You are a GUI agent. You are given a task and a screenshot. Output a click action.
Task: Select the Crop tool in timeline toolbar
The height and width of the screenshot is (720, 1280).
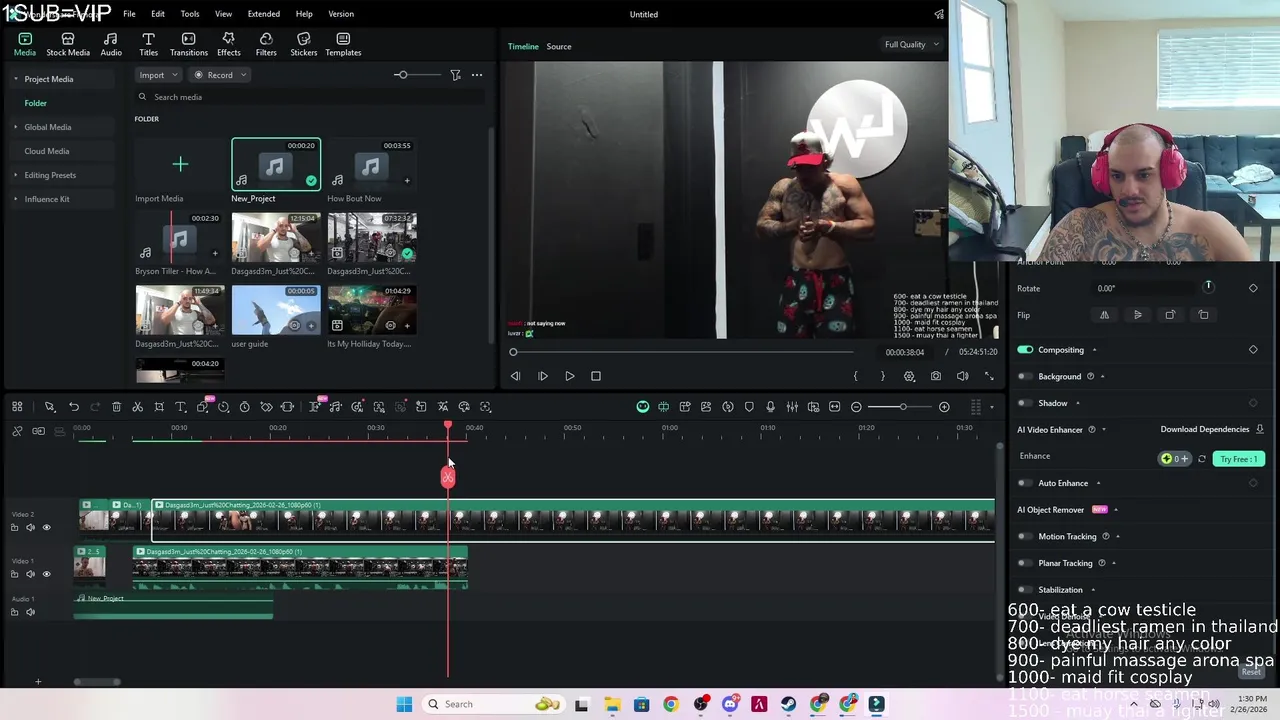click(159, 407)
